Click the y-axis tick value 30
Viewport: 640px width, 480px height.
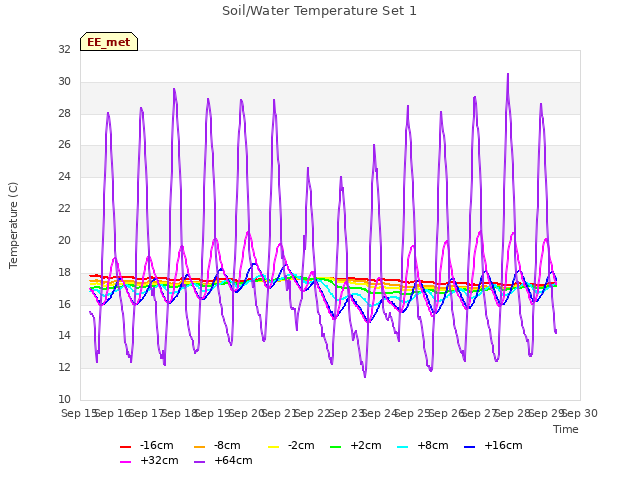click(x=64, y=82)
